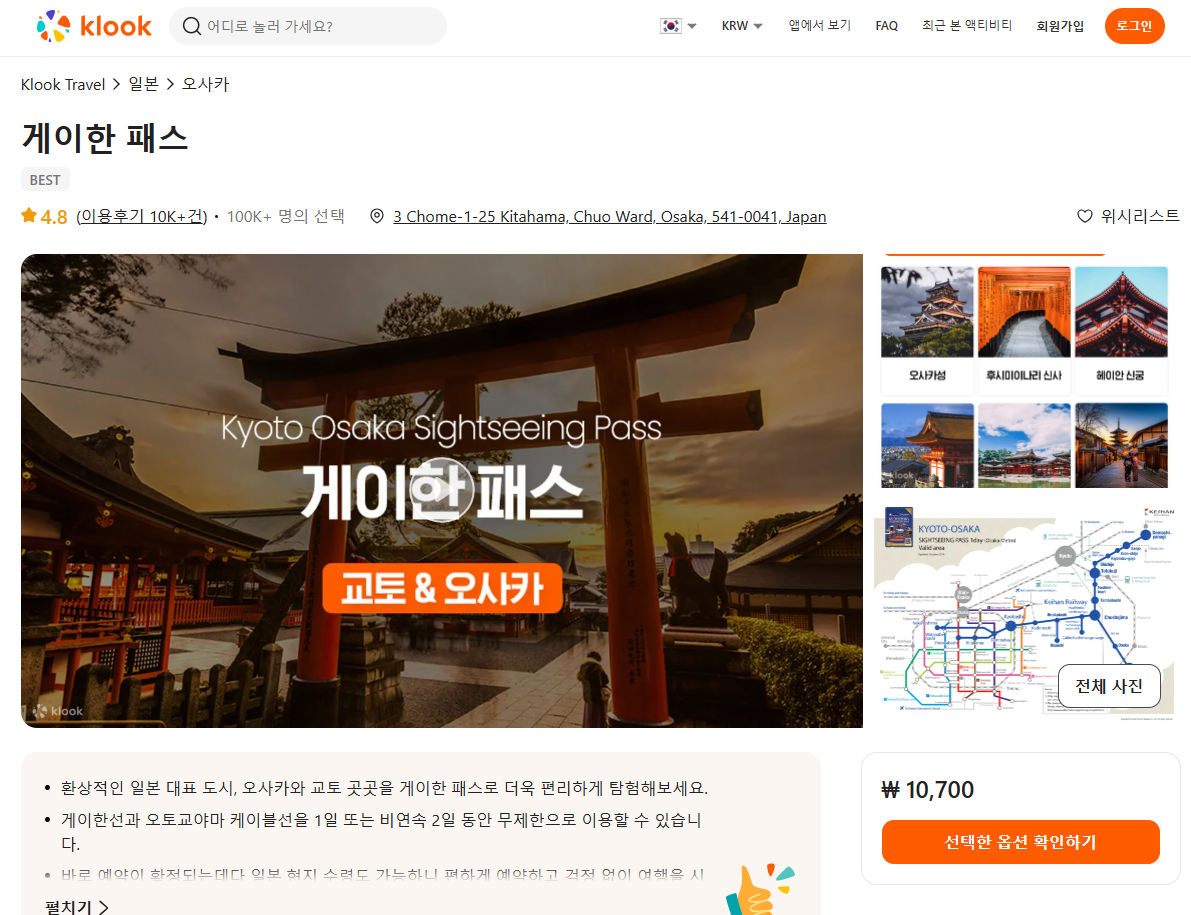Screen dimensions: 1191x915
Task: Click 선택한 옵션 확인하기 button
Action: (1020, 841)
